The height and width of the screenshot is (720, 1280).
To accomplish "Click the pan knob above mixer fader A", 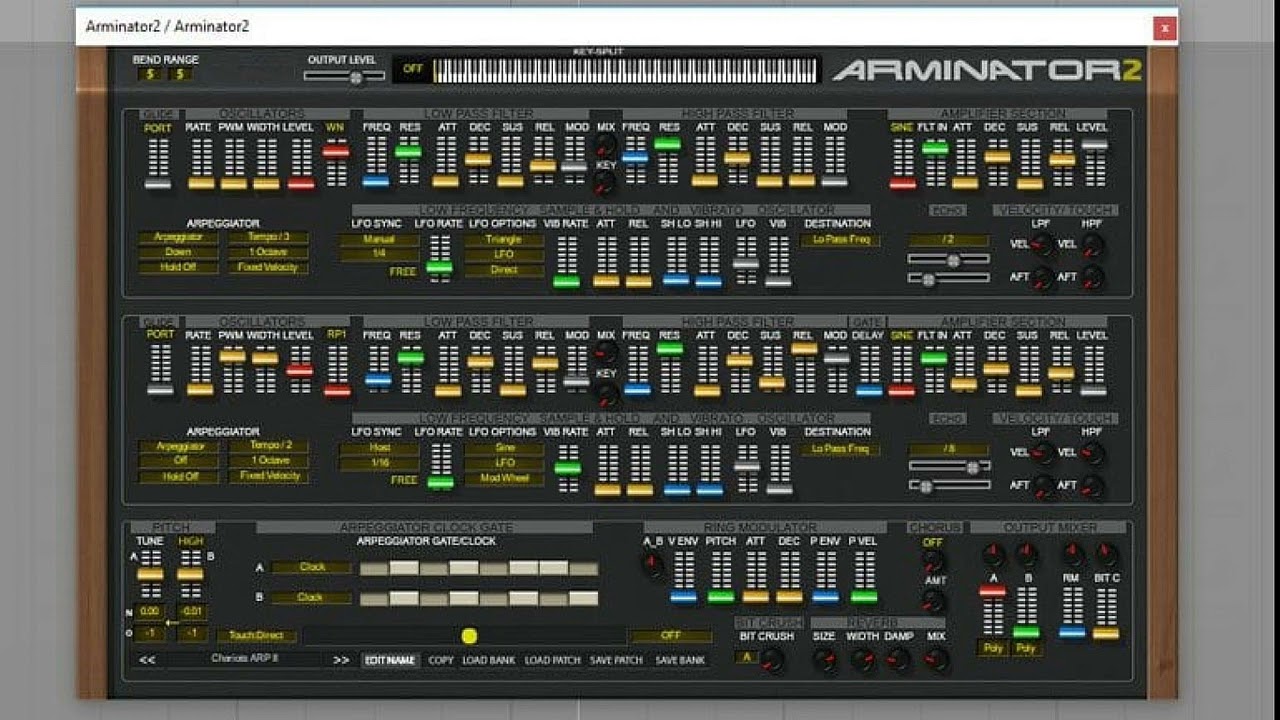I will coord(993,556).
